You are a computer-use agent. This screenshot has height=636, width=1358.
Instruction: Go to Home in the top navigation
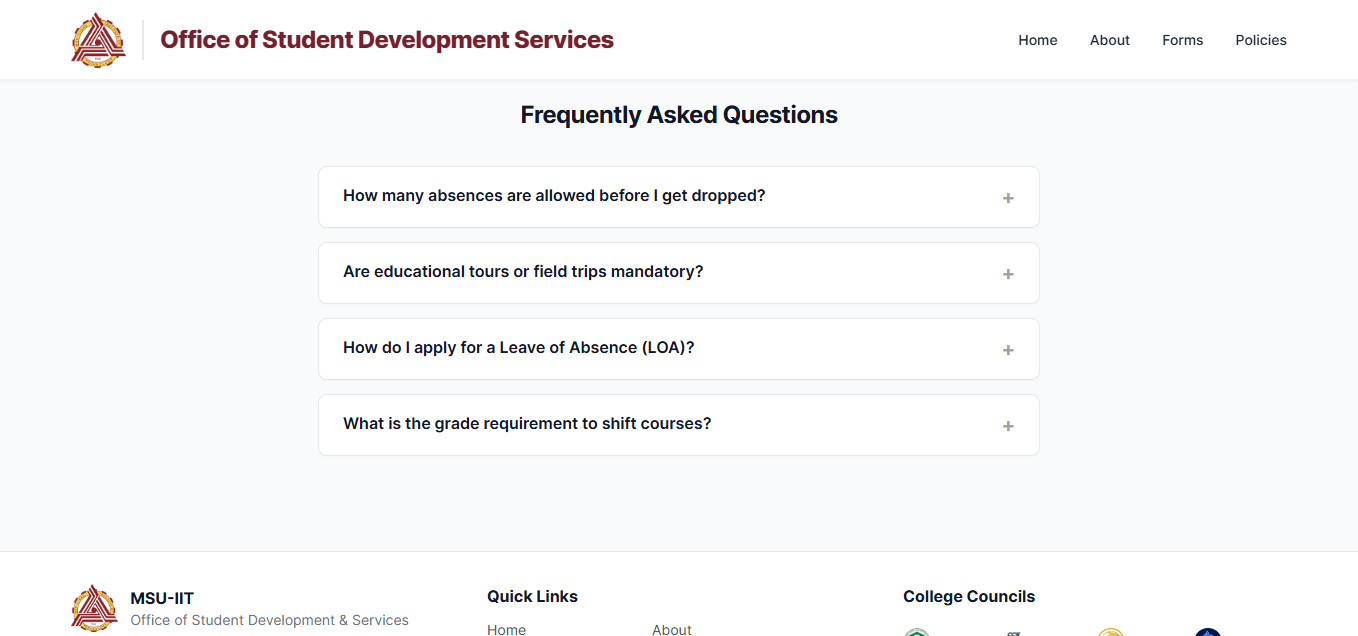click(x=1037, y=40)
